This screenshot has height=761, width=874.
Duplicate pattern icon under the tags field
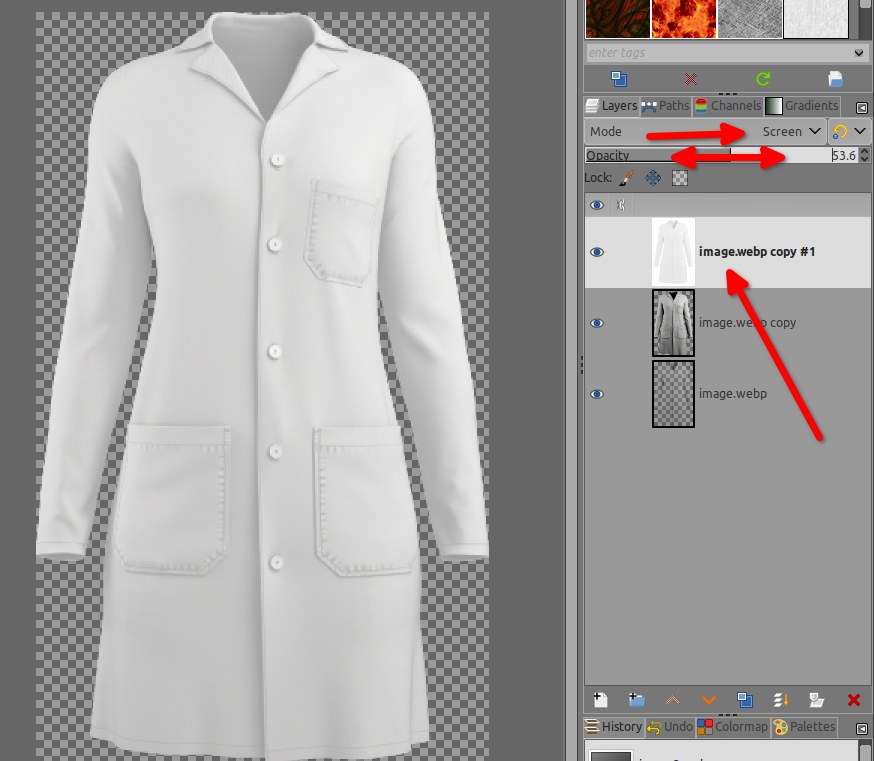(x=619, y=79)
